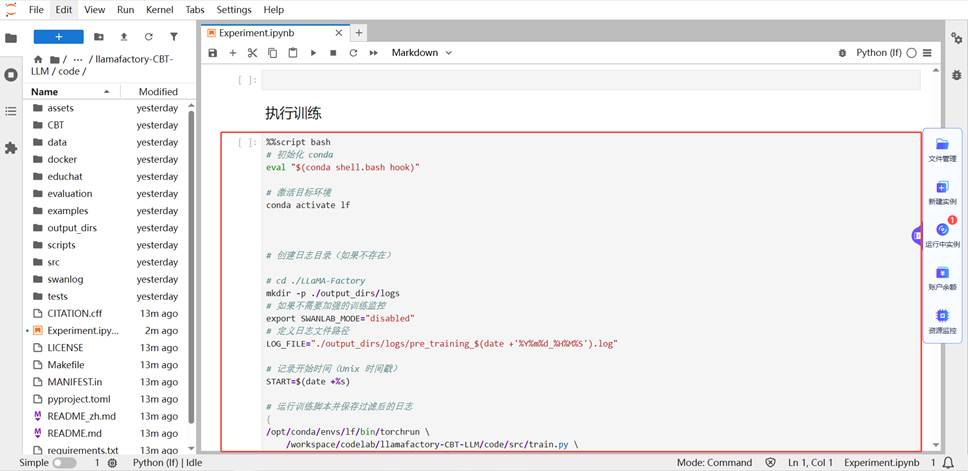
Task: Click Ln 1, Col 1 status entry
Action: pos(811,462)
